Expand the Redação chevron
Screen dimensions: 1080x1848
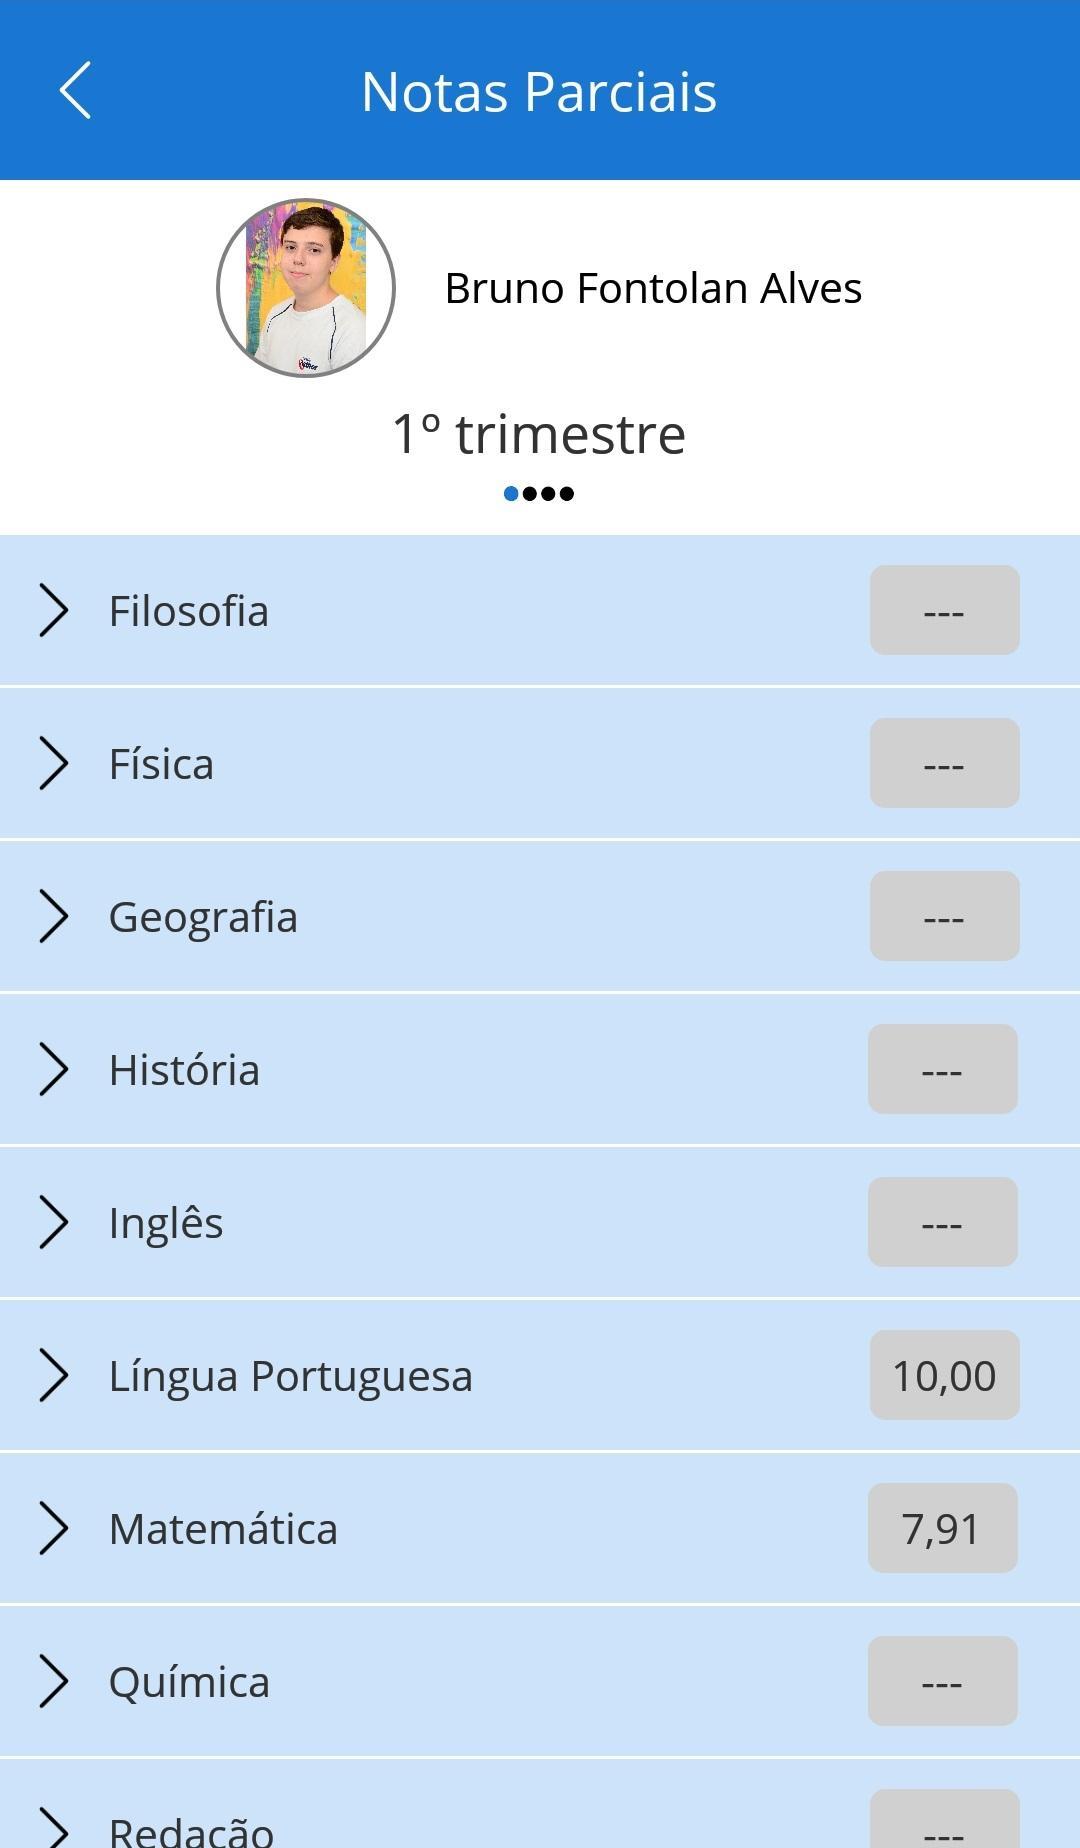point(54,1830)
